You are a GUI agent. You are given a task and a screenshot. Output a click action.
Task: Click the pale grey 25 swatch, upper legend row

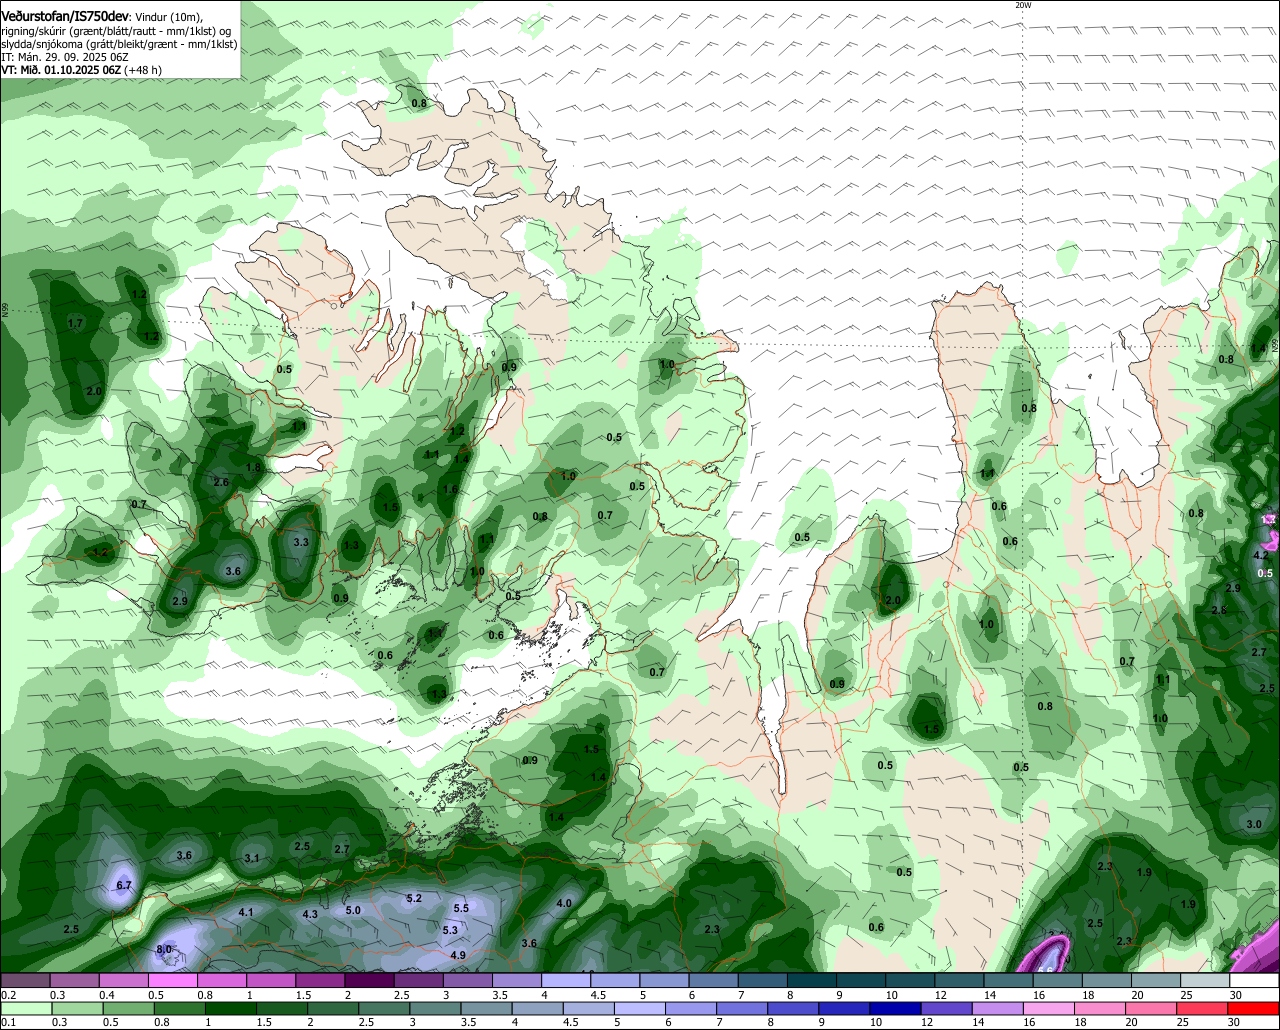coord(1206,980)
